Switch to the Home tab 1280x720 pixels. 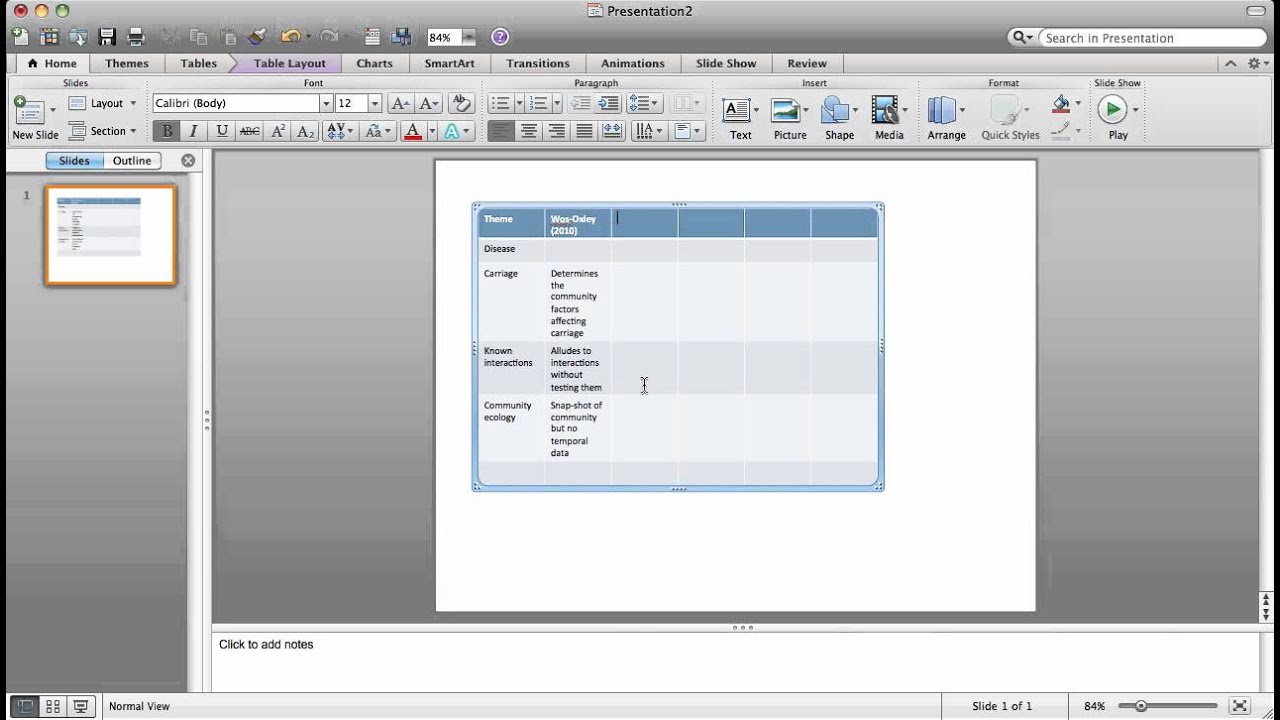click(52, 63)
